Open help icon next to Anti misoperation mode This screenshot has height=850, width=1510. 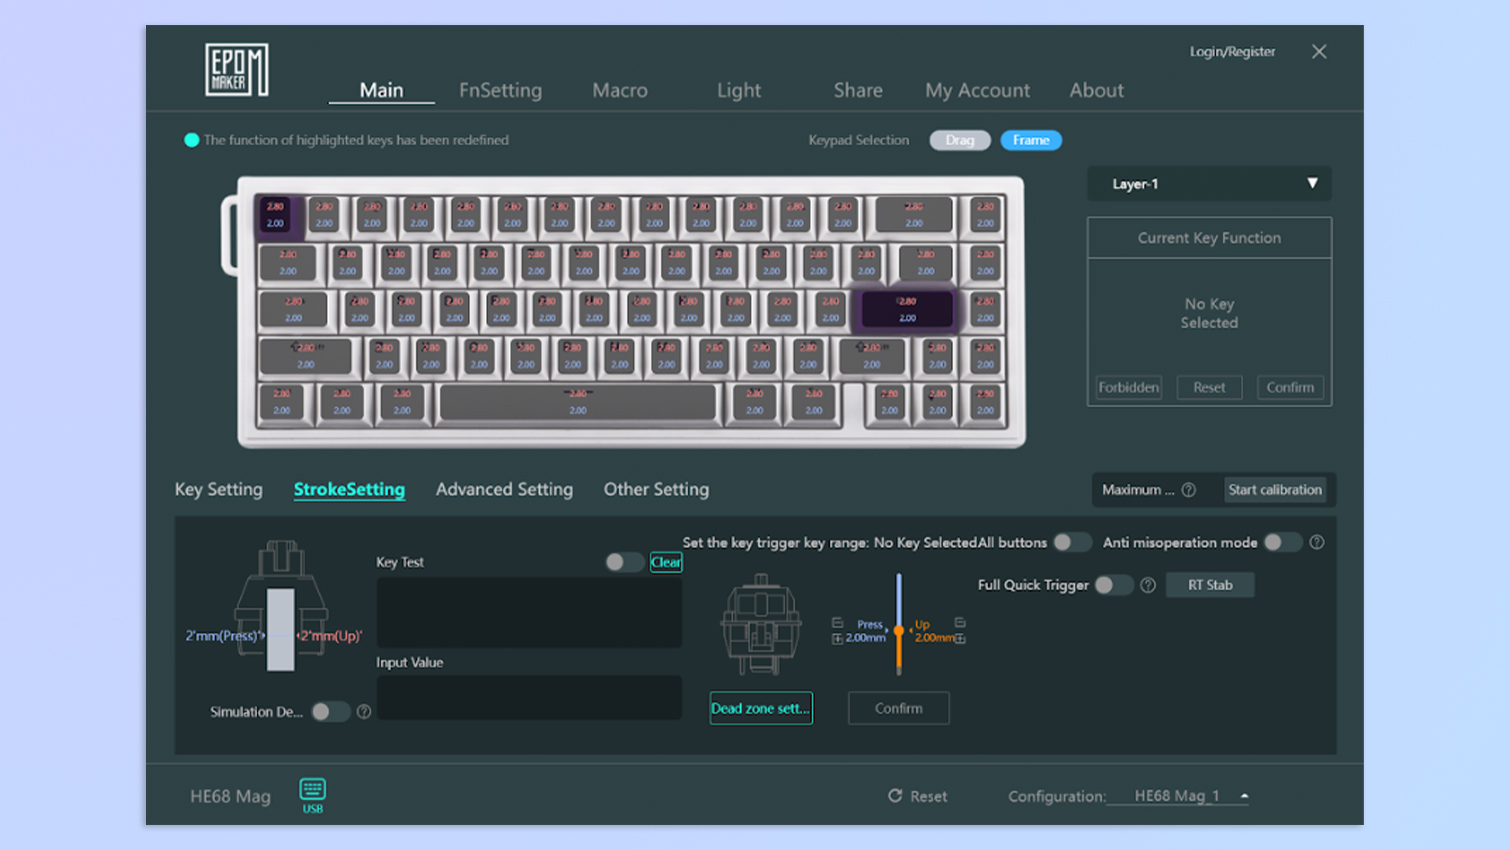[x=1317, y=542]
